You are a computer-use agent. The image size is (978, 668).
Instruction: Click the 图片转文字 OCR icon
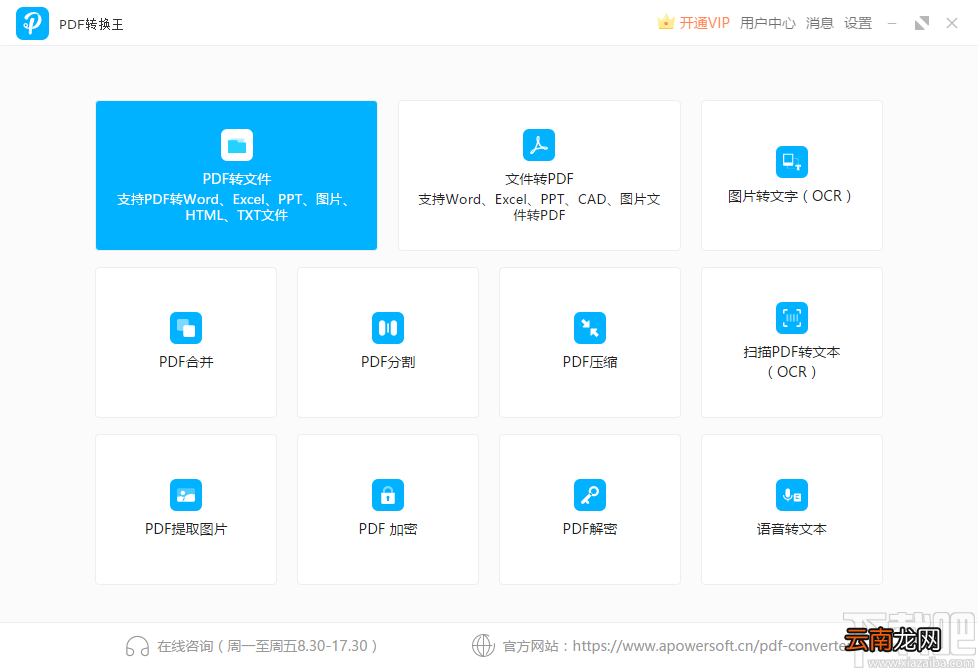(x=792, y=162)
